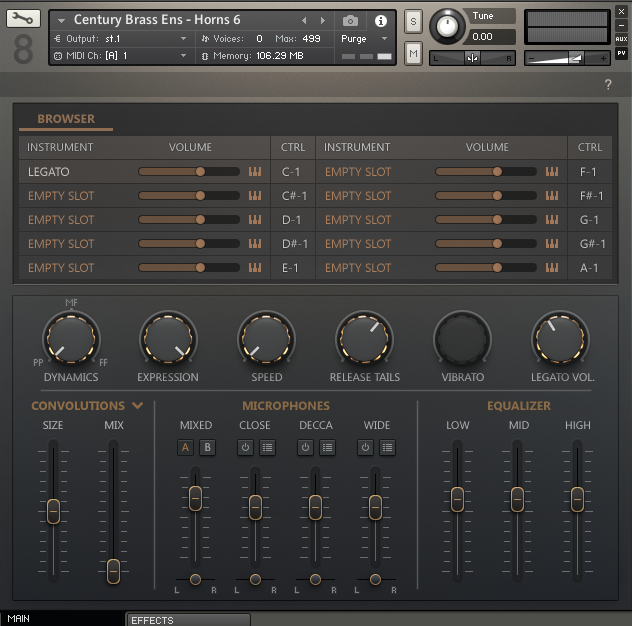Click the equalizer LOW fader
Viewport: 632px width, 626px height.
pos(457,499)
